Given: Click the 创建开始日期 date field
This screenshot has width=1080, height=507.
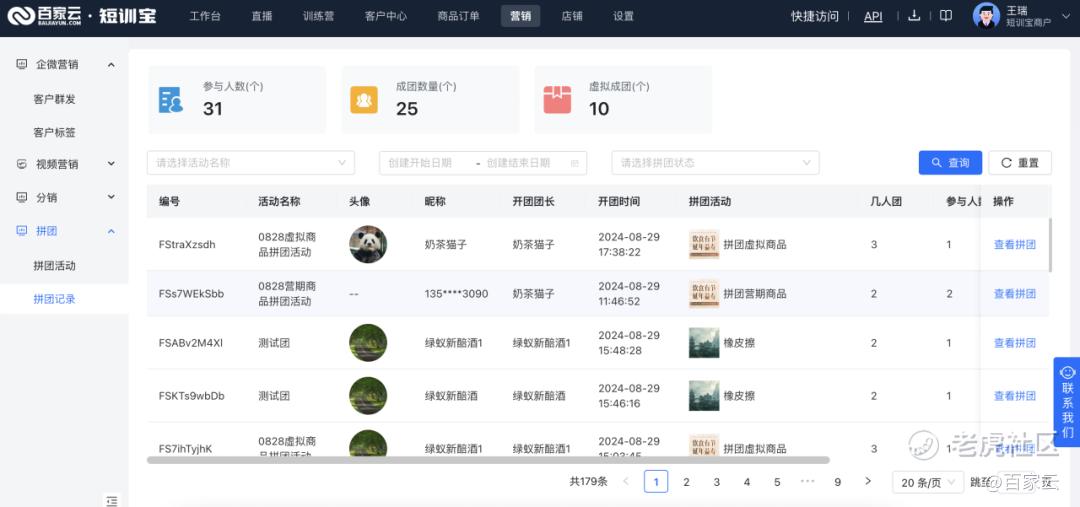Looking at the screenshot, I should coord(424,163).
